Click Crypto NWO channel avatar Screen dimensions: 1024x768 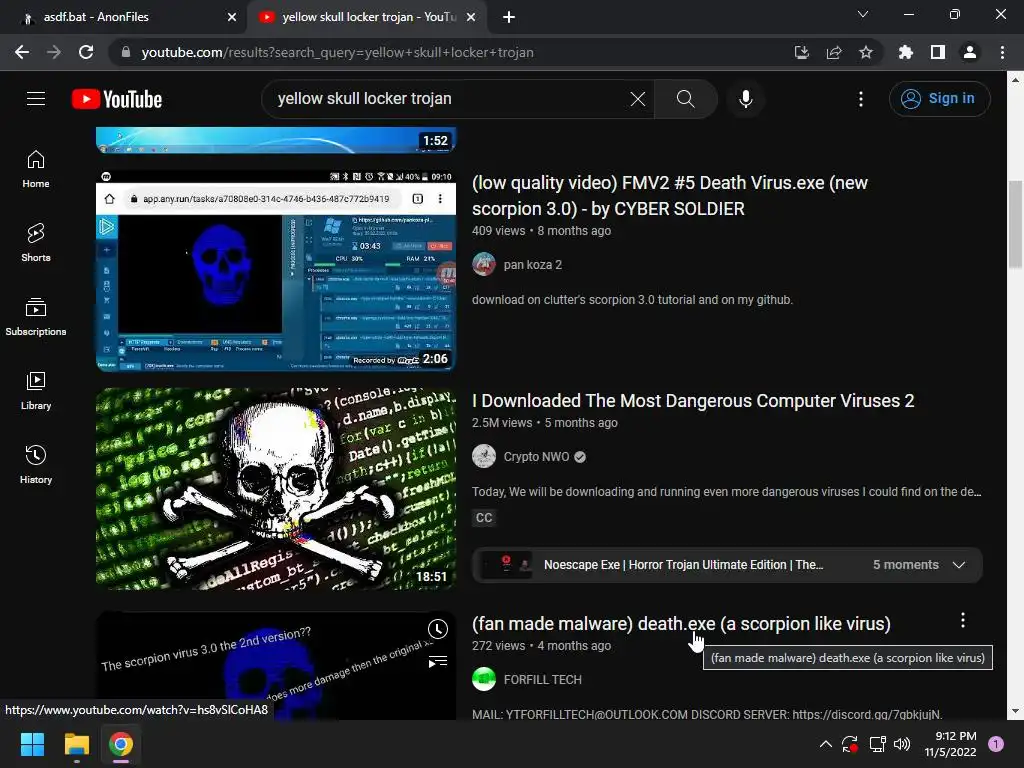coord(484,456)
